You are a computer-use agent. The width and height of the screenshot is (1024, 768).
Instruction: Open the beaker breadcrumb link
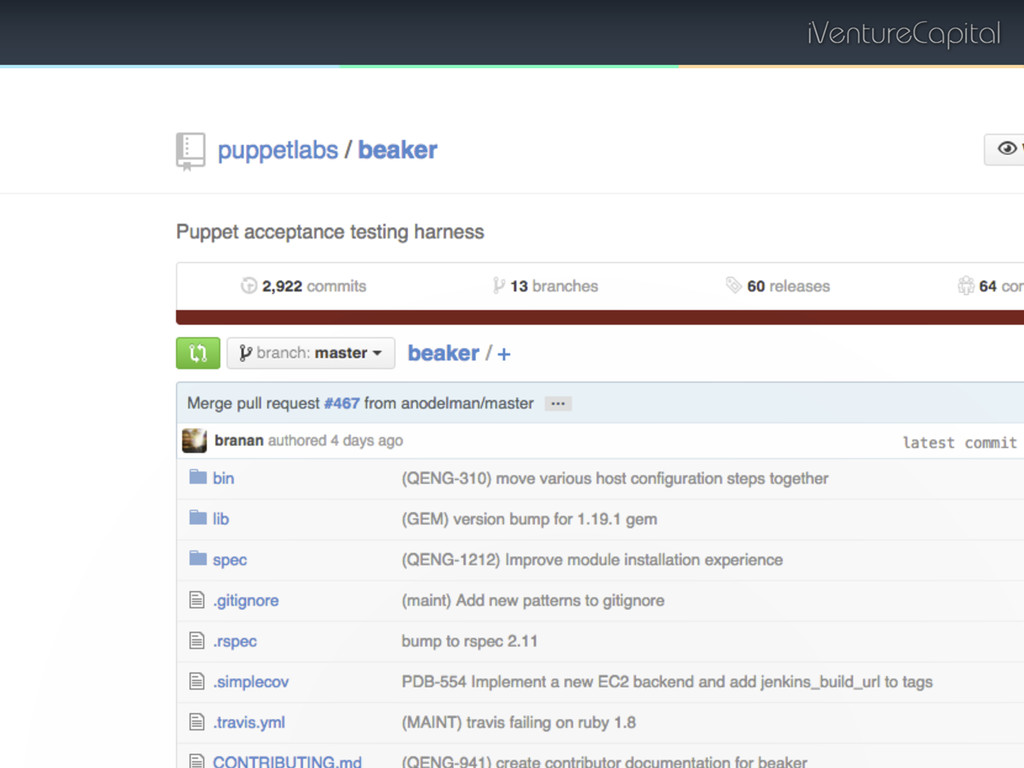(443, 353)
